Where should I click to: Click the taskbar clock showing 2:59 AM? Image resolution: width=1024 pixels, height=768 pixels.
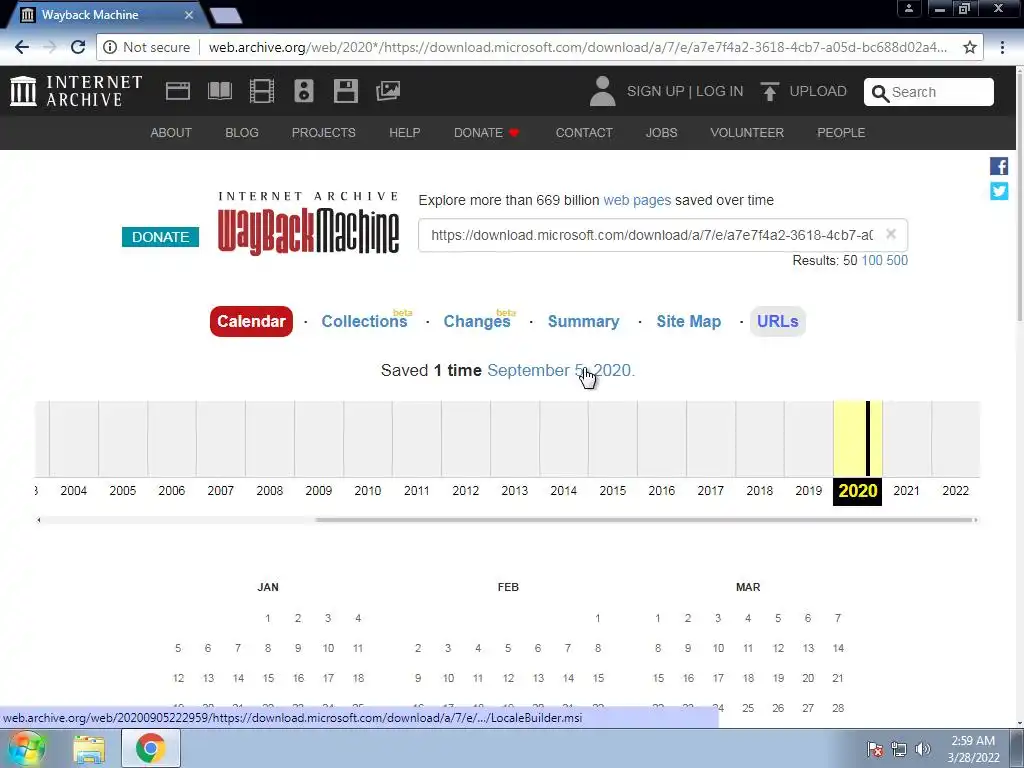pyautogui.click(x=973, y=749)
